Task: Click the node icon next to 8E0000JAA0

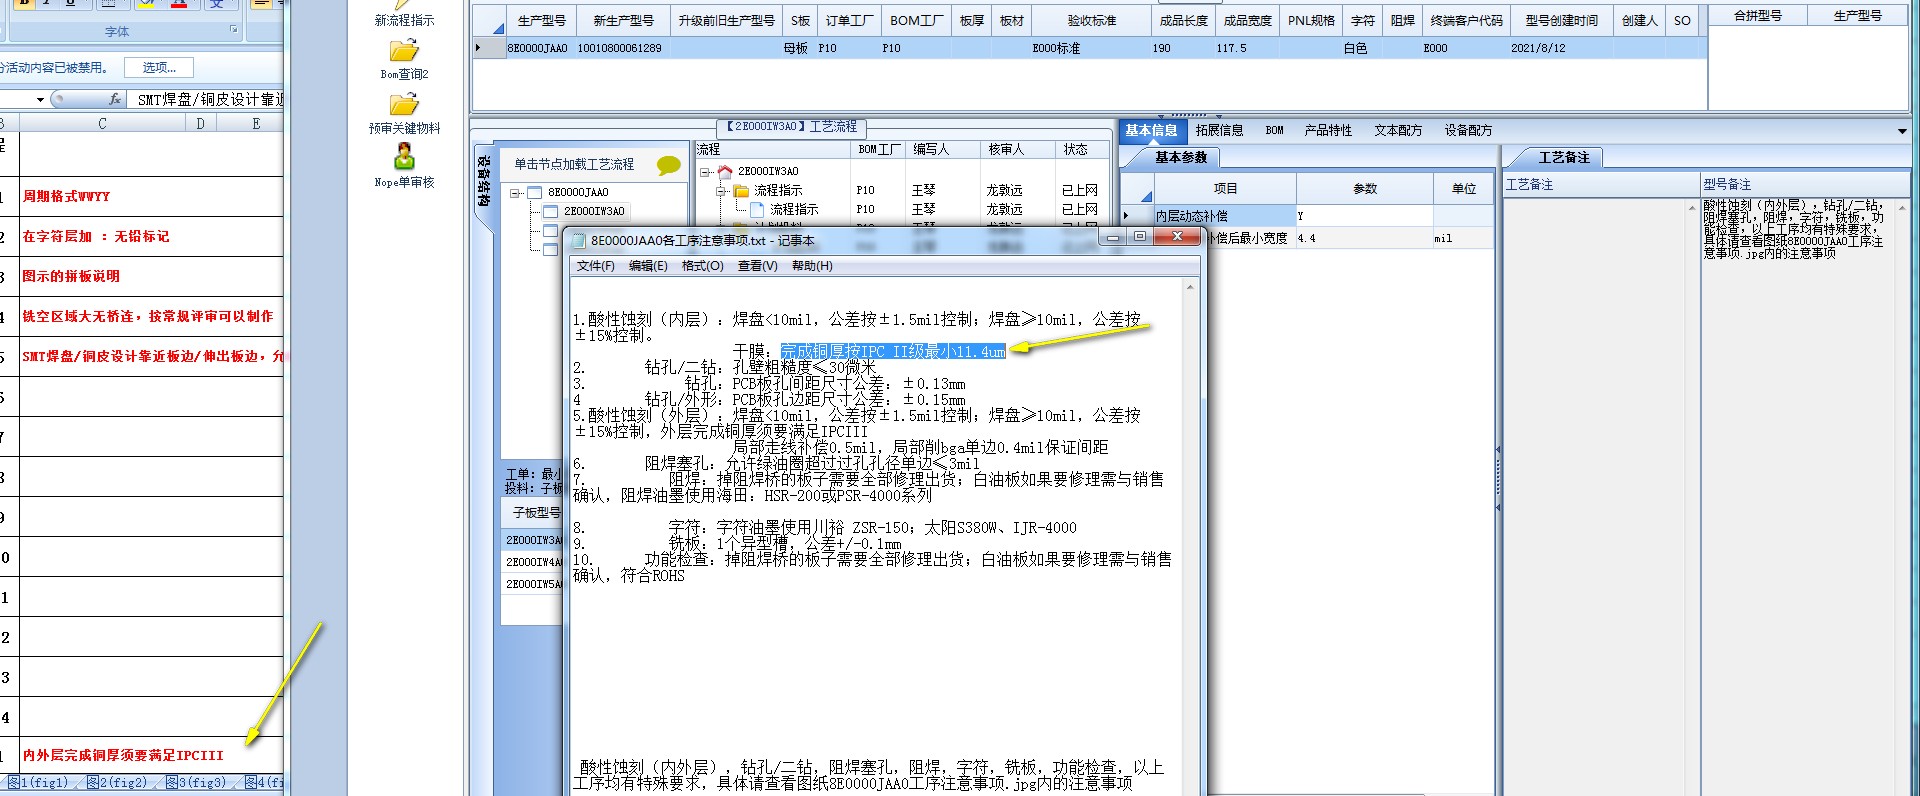Action: click(534, 192)
